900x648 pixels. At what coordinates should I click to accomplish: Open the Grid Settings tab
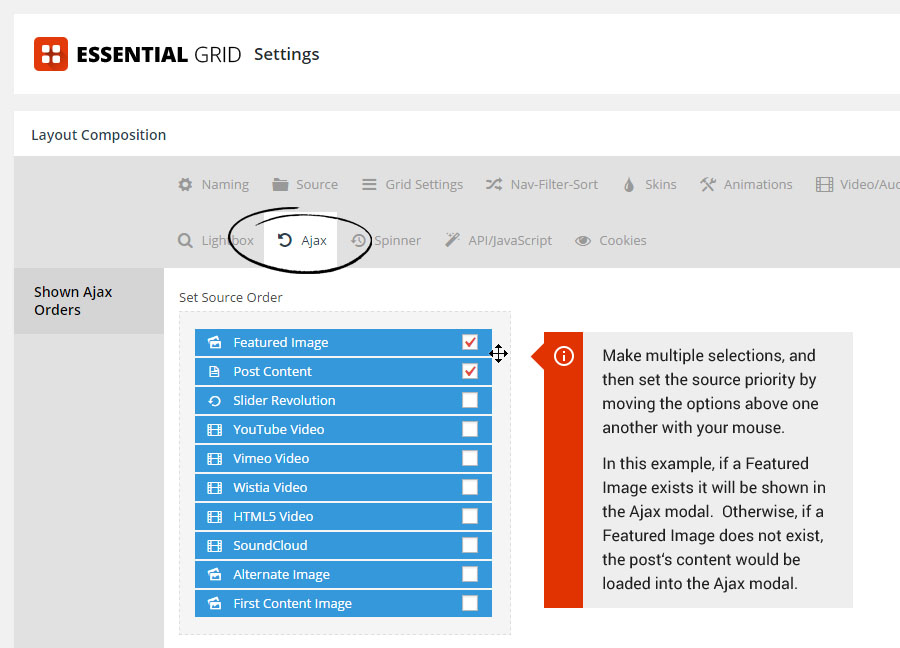click(x=412, y=184)
